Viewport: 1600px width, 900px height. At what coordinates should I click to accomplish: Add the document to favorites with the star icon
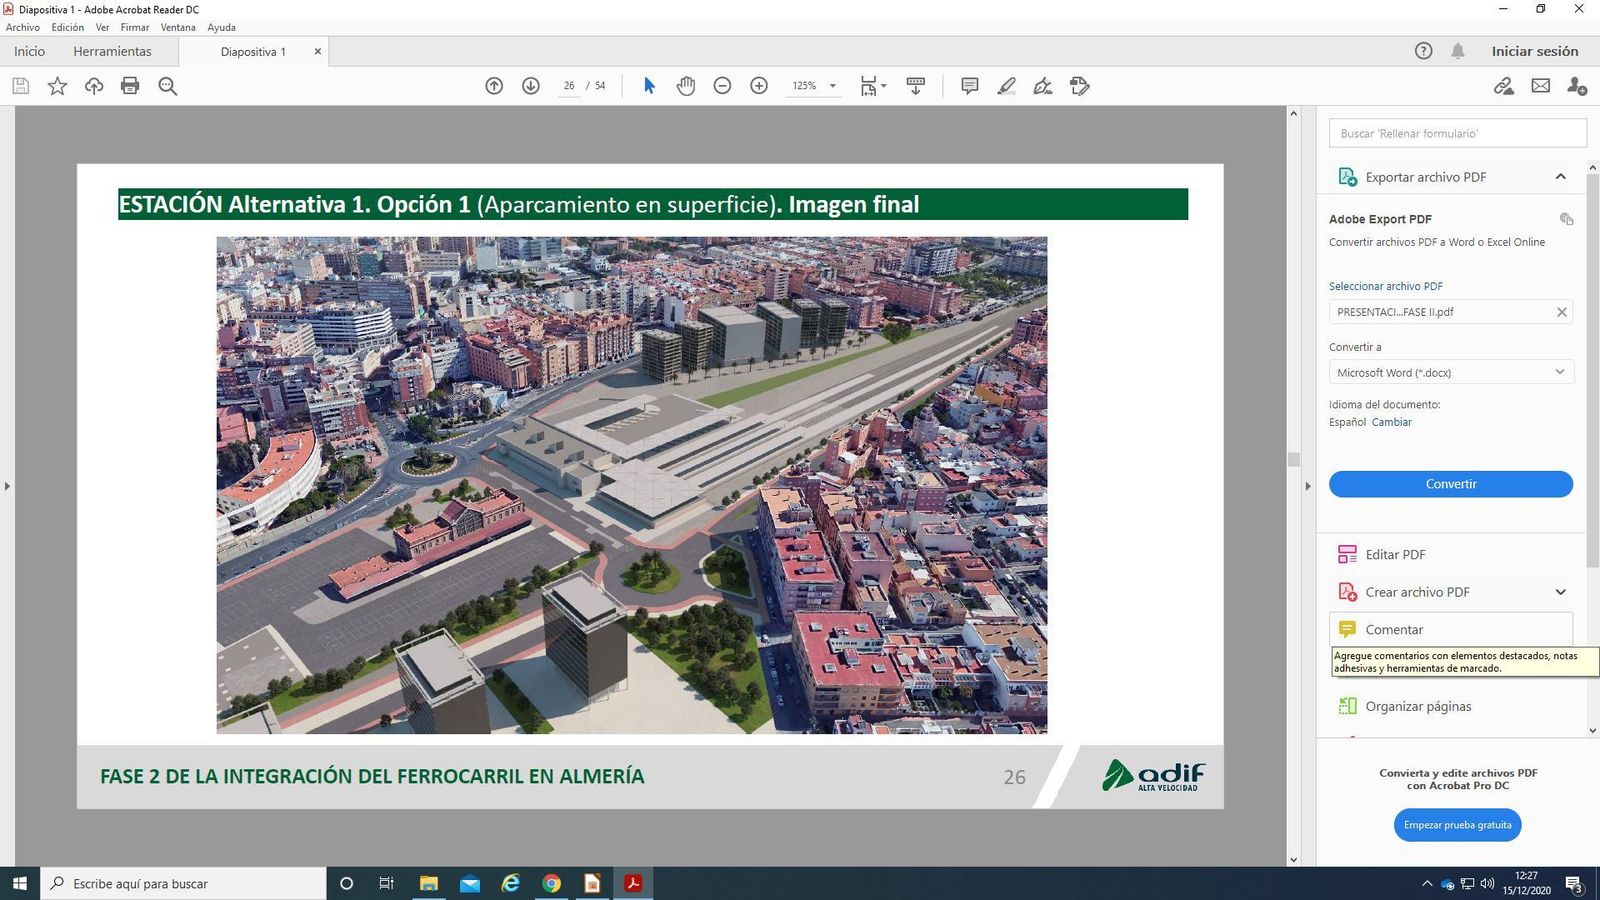57,86
